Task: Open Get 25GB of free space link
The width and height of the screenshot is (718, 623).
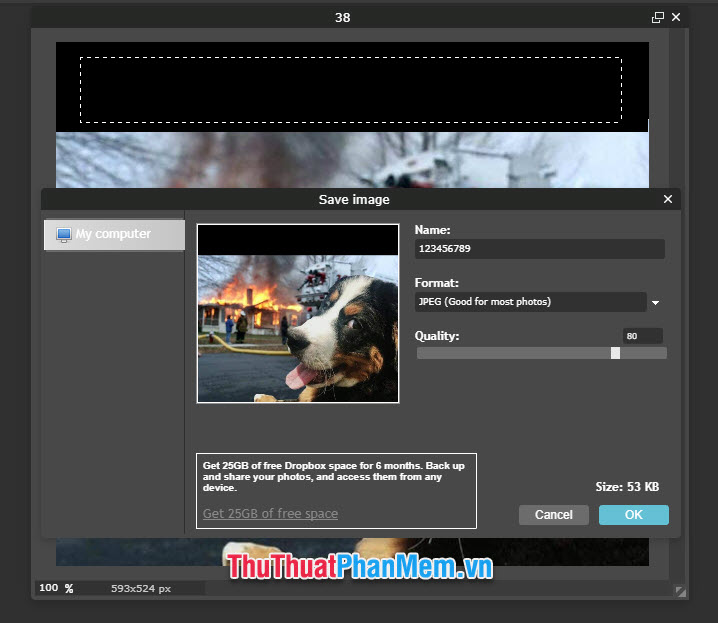Action: tap(270, 514)
